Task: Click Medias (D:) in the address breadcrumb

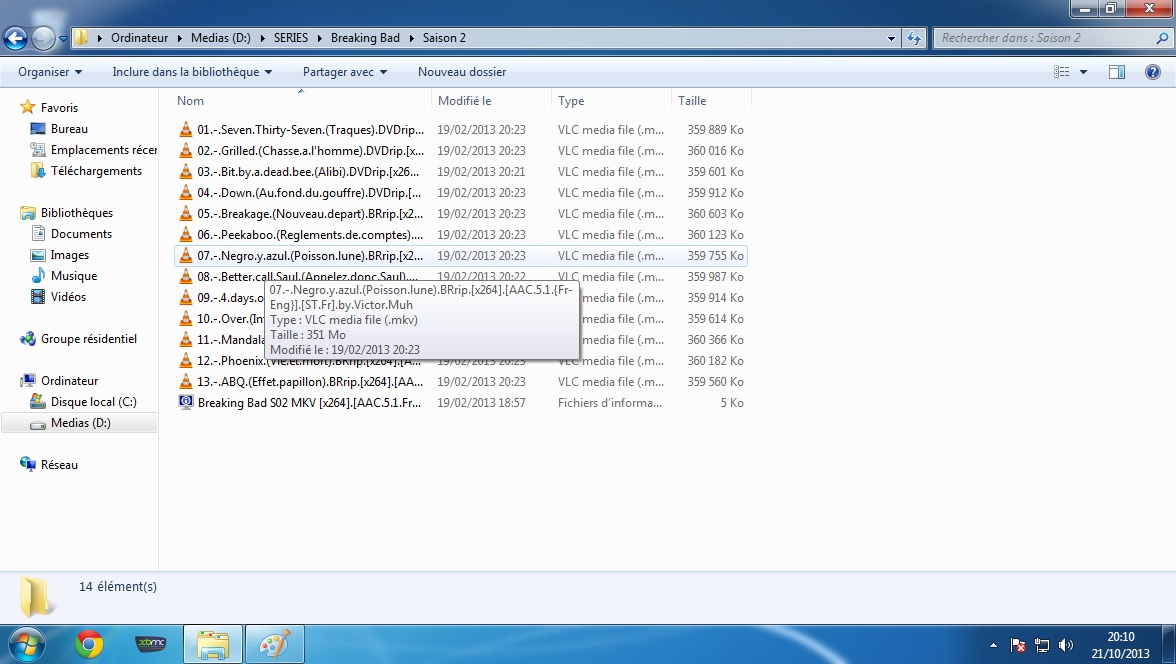Action: pyautogui.click(x=220, y=38)
